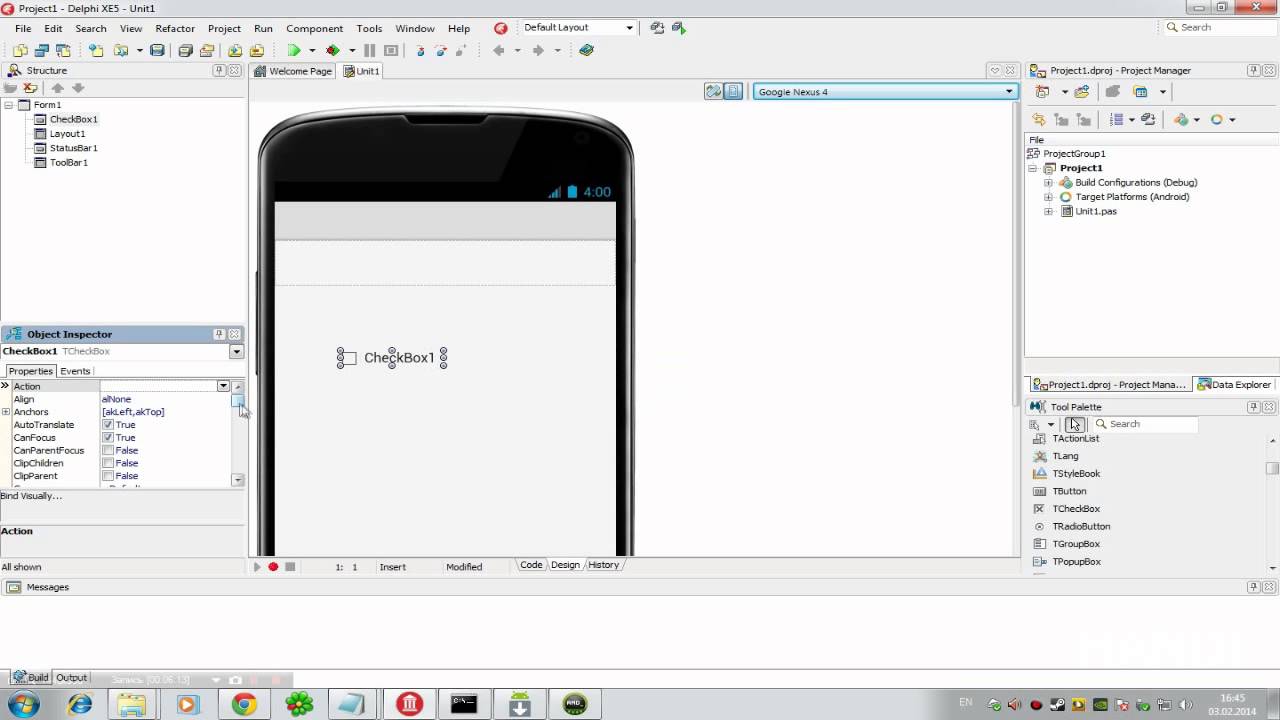
Task: Open the Default Layout dropdown
Action: point(629,28)
